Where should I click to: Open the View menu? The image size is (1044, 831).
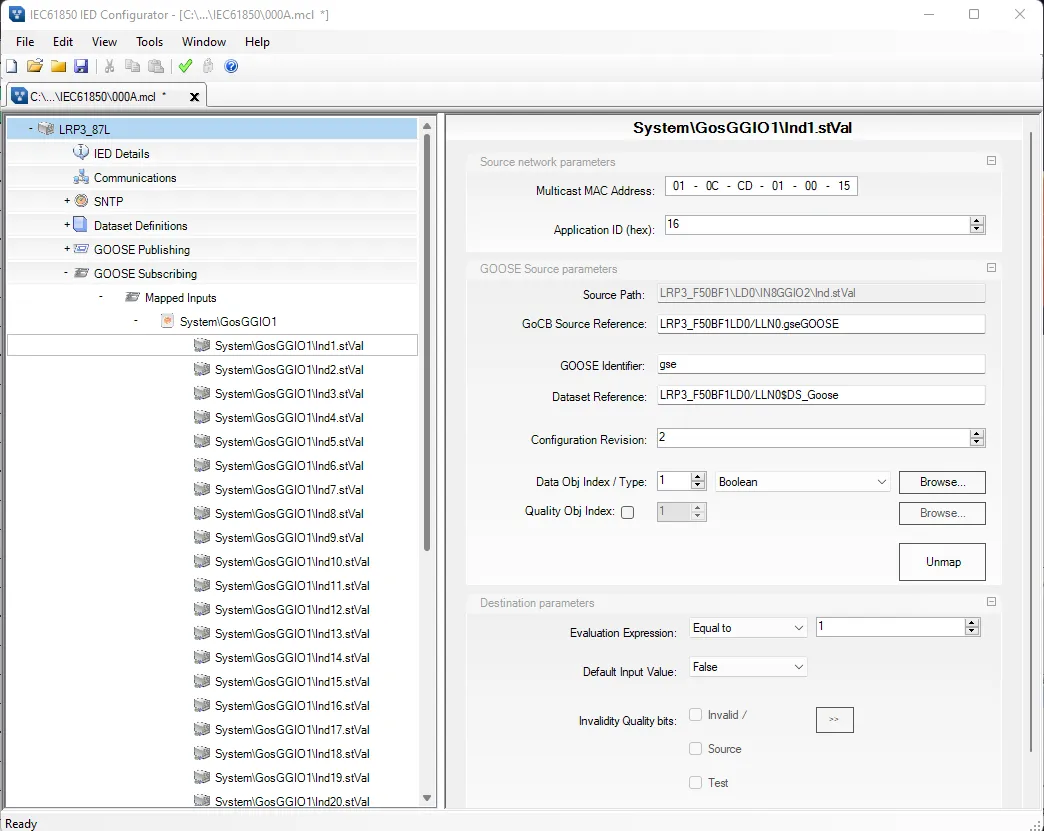(105, 41)
